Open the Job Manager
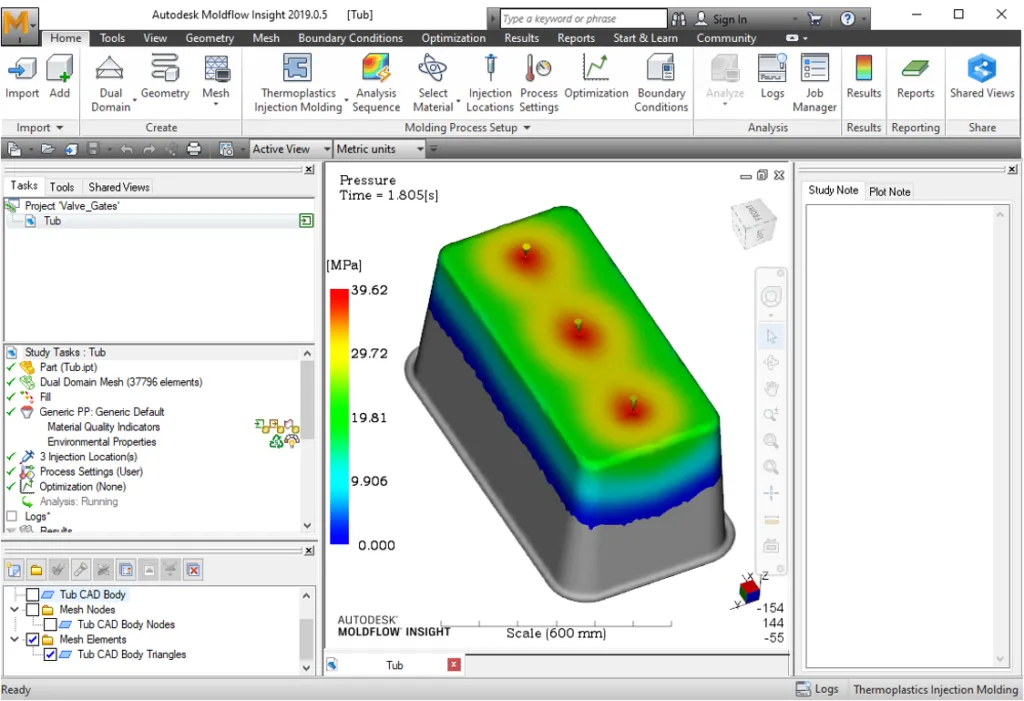This screenshot has height=701, width=1024. [814, 83]
